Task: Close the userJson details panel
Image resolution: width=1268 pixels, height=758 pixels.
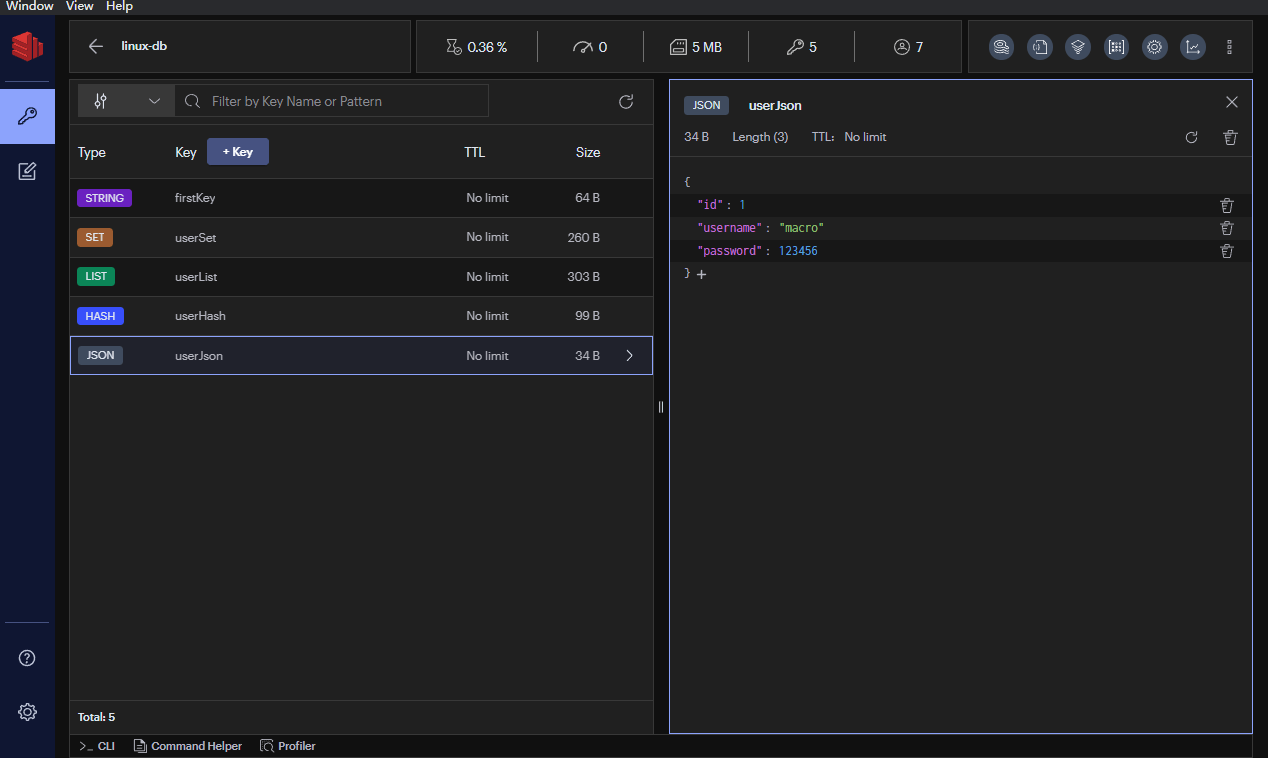Action: tap(1232, 102)
